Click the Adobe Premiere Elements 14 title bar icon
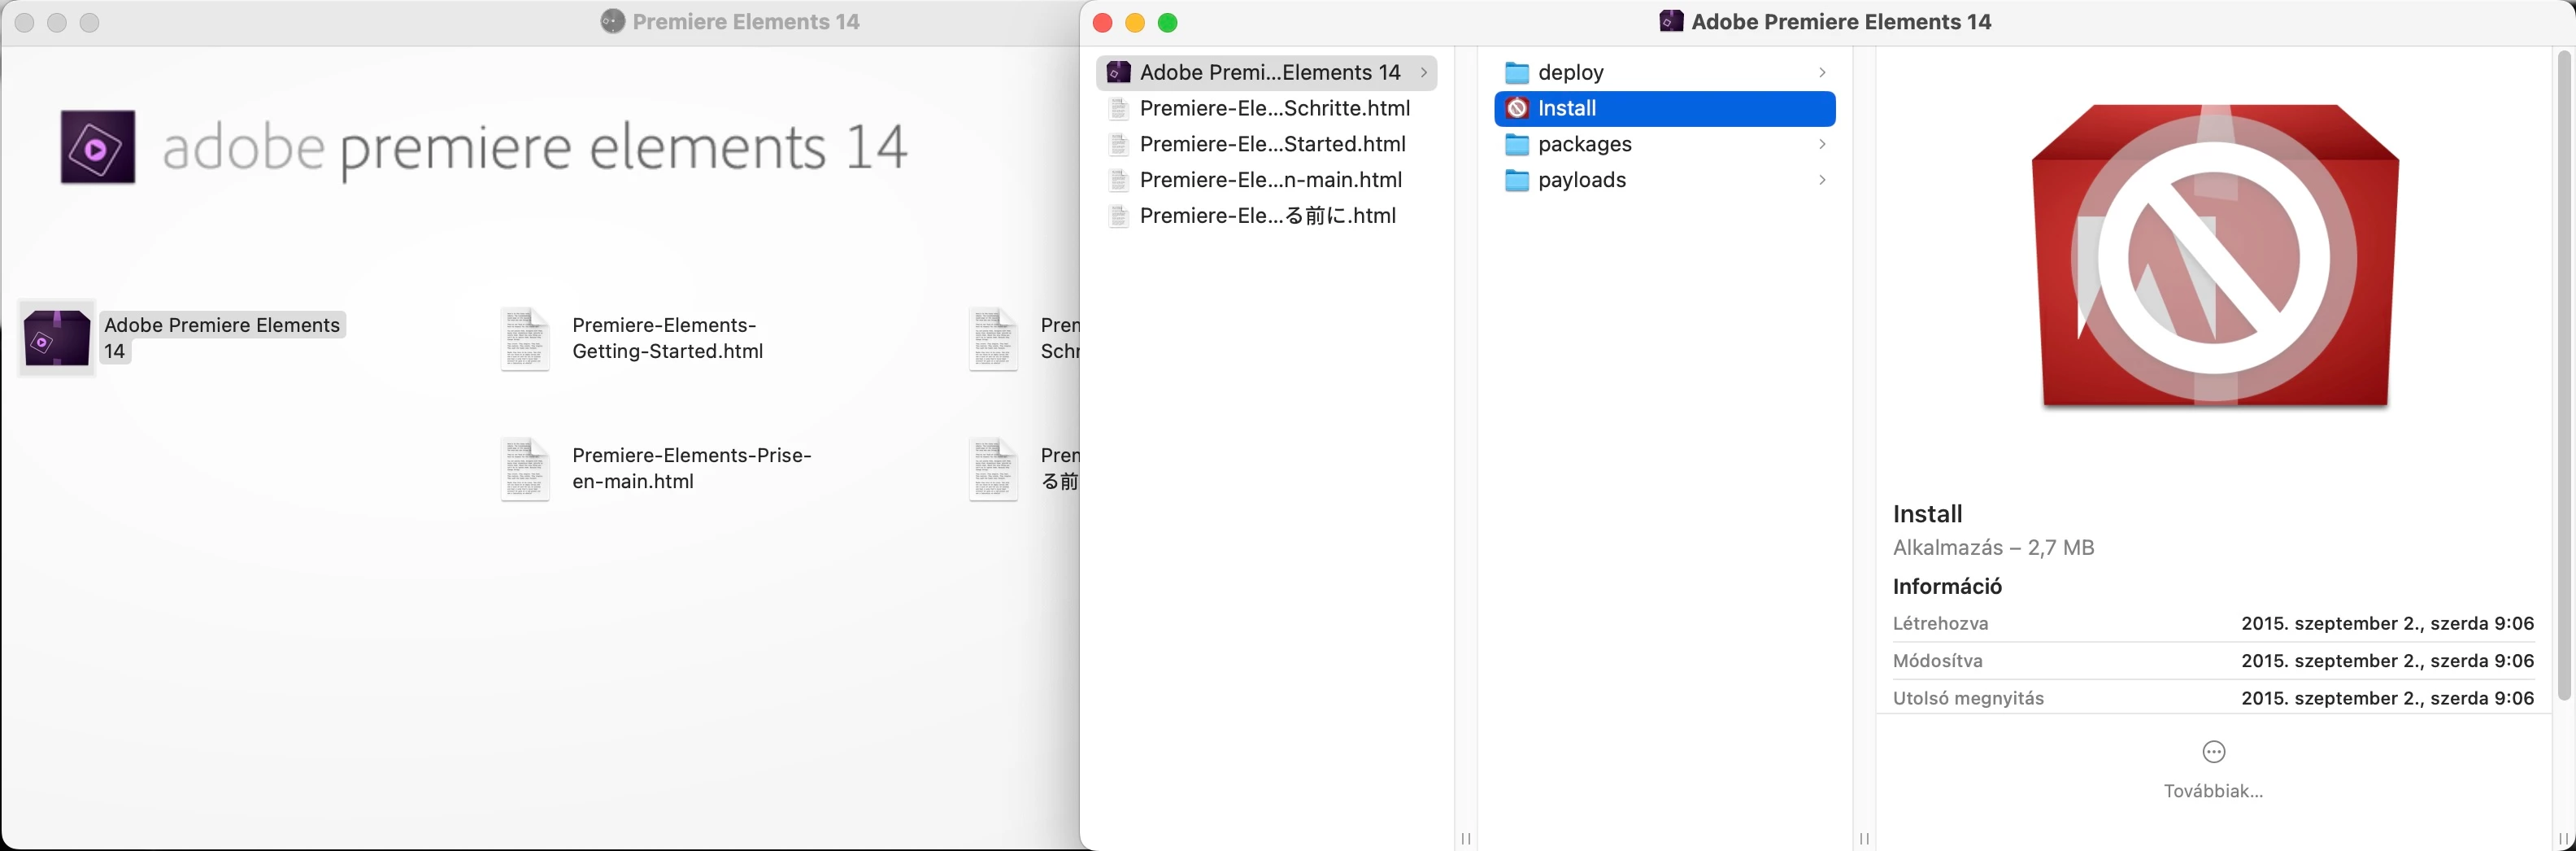 tap(1671, 21)
